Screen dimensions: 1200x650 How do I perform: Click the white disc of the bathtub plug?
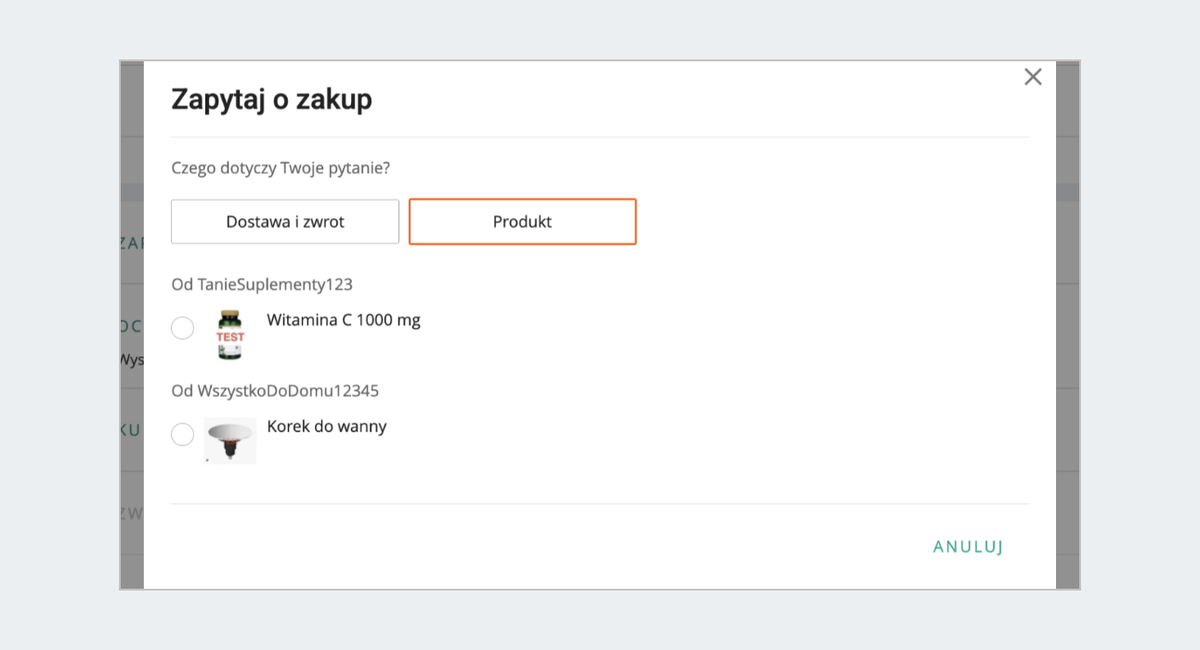pyautogui.click(x=230, y=430)
